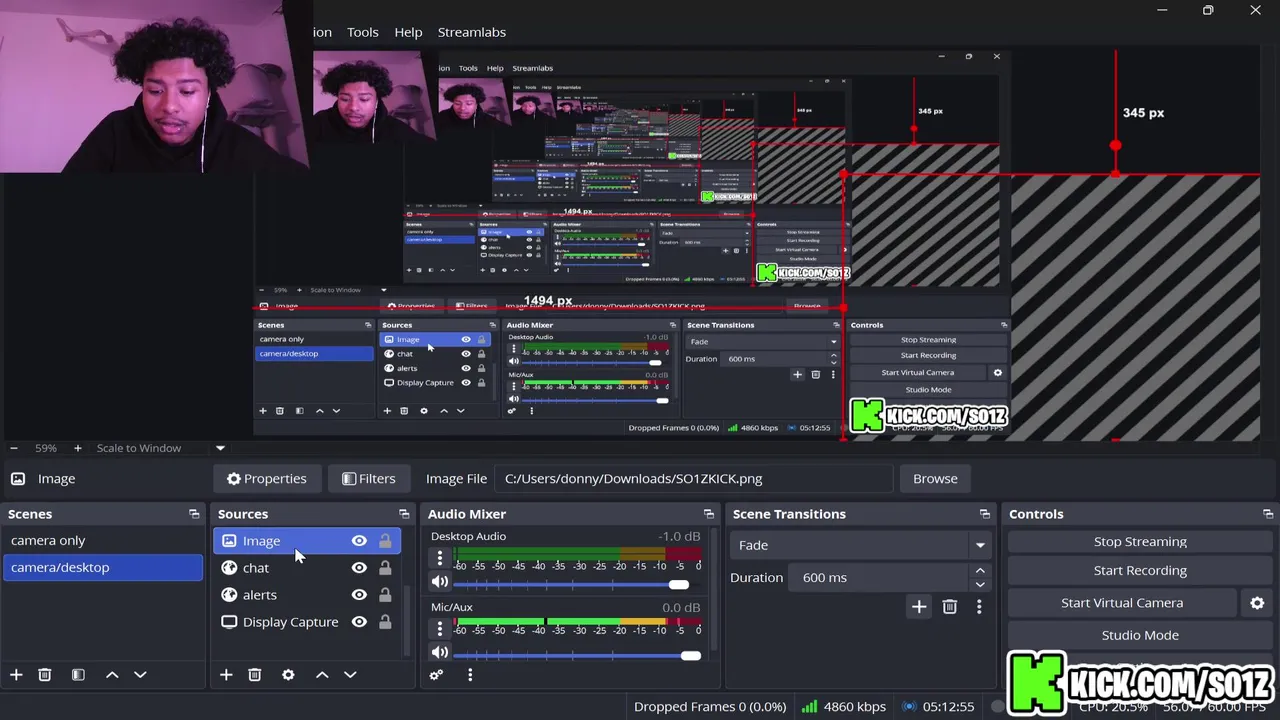Open source properties gear in Sources panel

[x=288, y=675]
